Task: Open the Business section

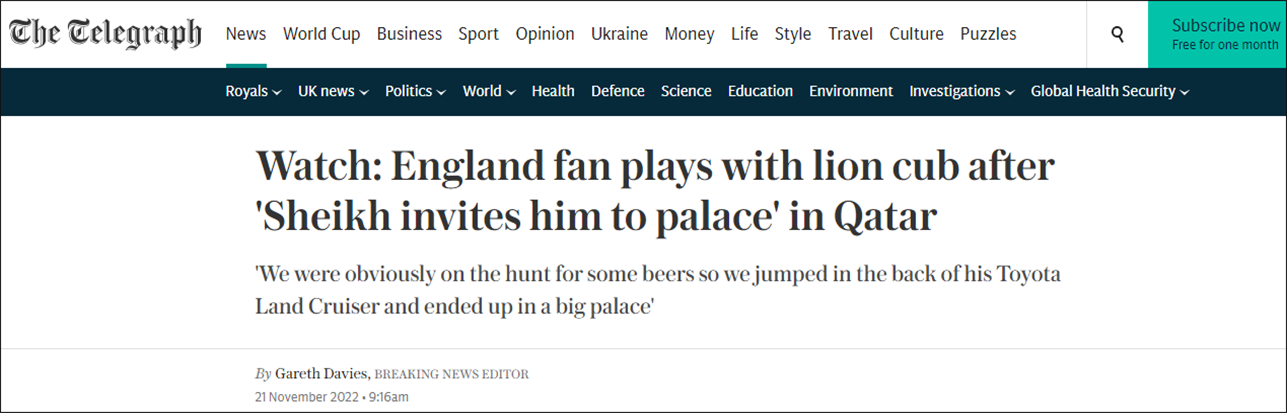Action: click(409, 34)
